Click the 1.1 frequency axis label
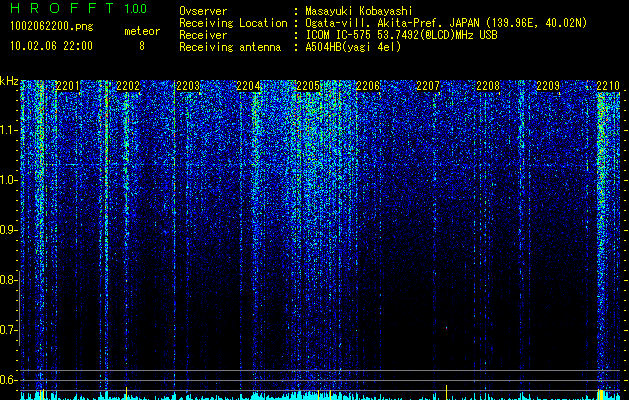 click(8, 130)
